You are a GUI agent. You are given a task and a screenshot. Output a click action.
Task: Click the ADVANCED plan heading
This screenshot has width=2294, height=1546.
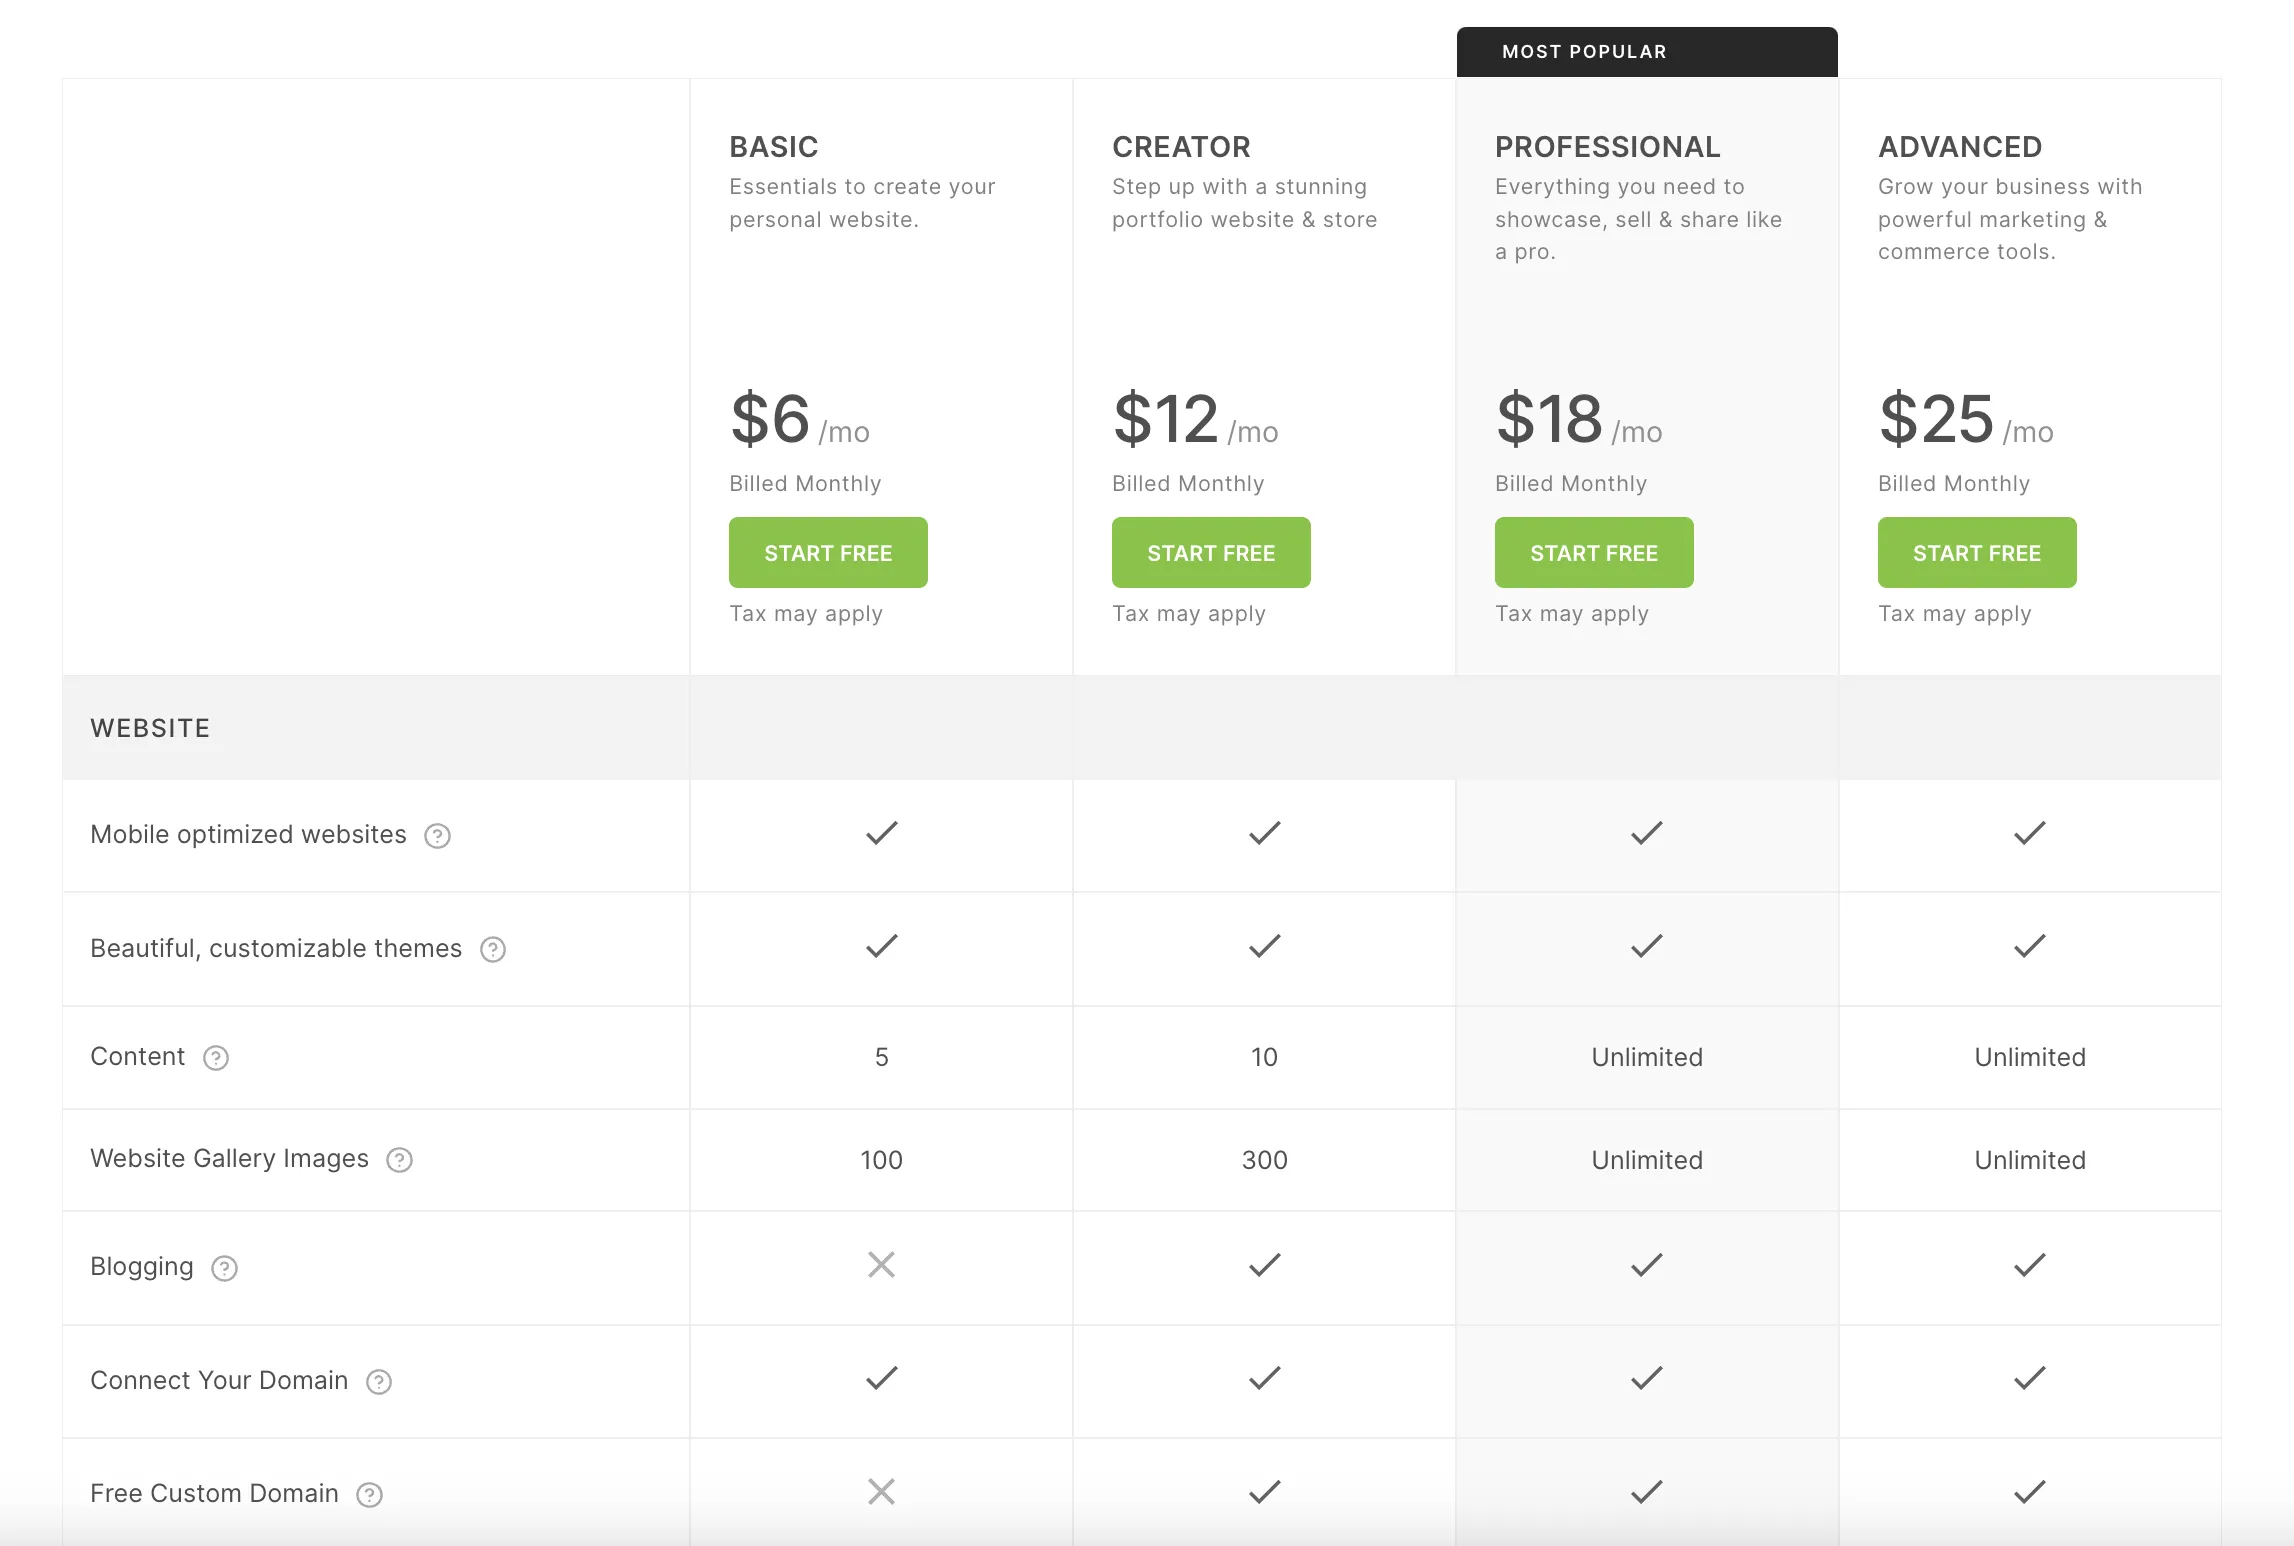1960,147
